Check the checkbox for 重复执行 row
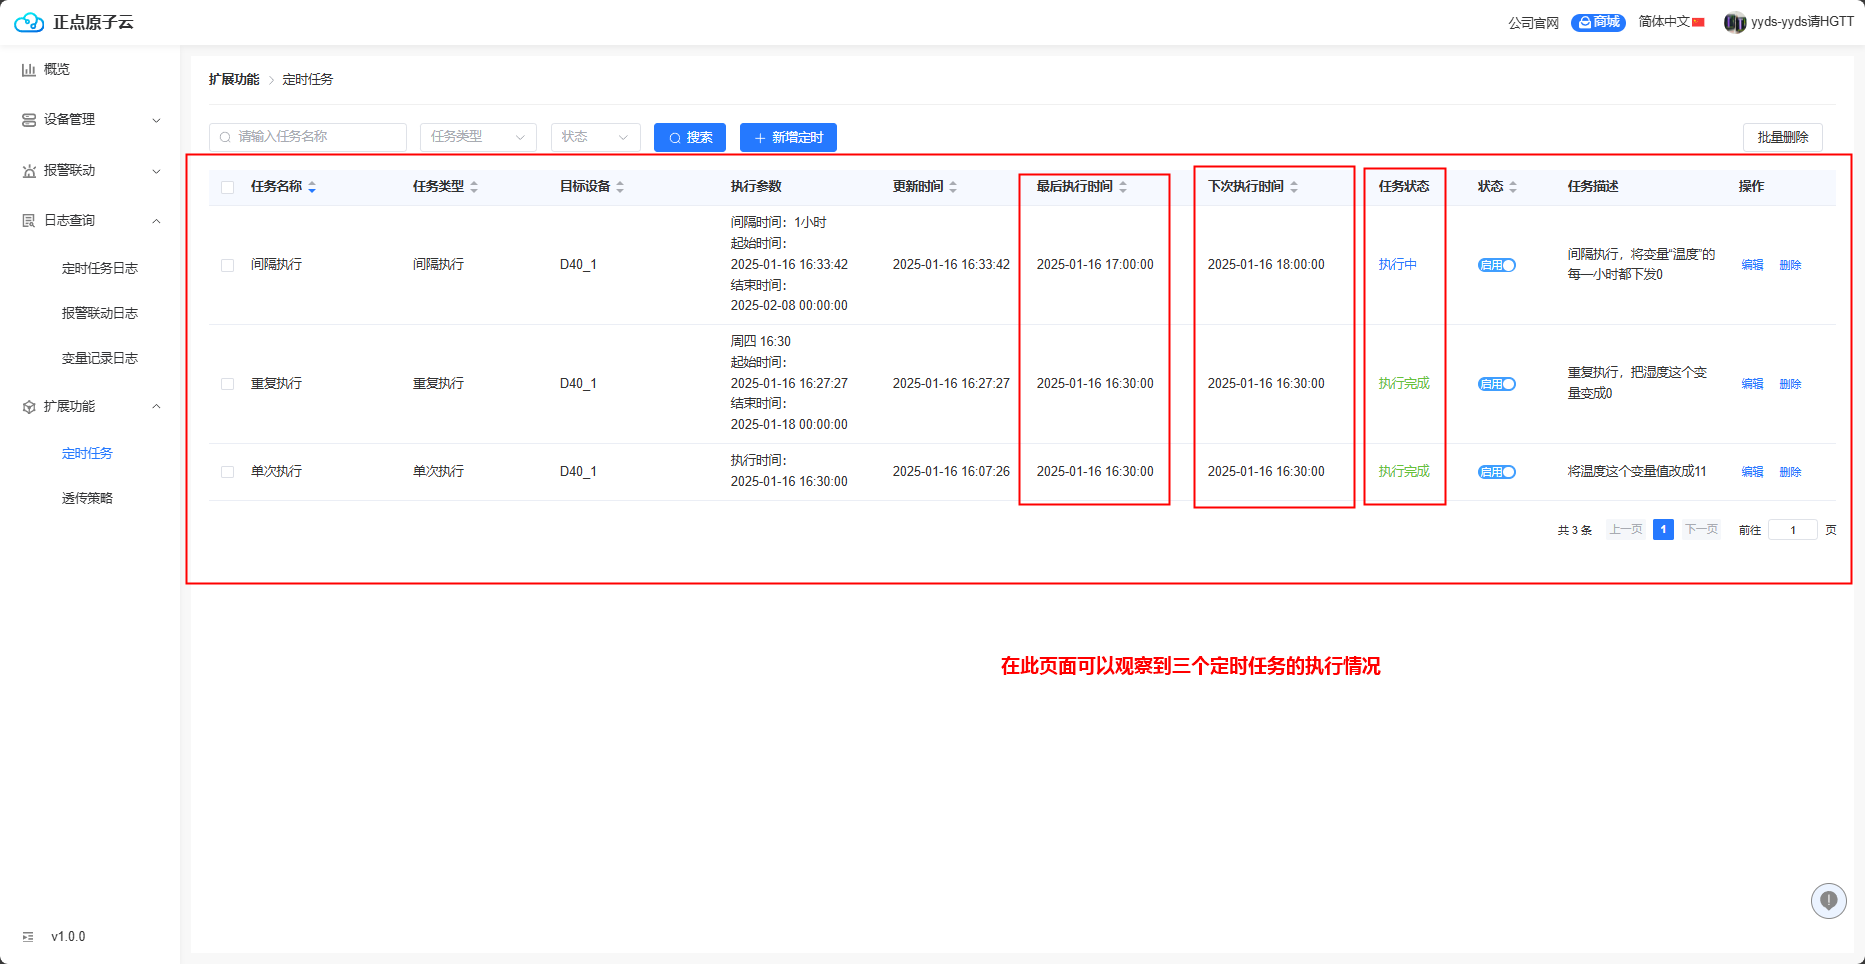Image resolution: width=1865 pixels, height=964 pixels. point(228,384)
